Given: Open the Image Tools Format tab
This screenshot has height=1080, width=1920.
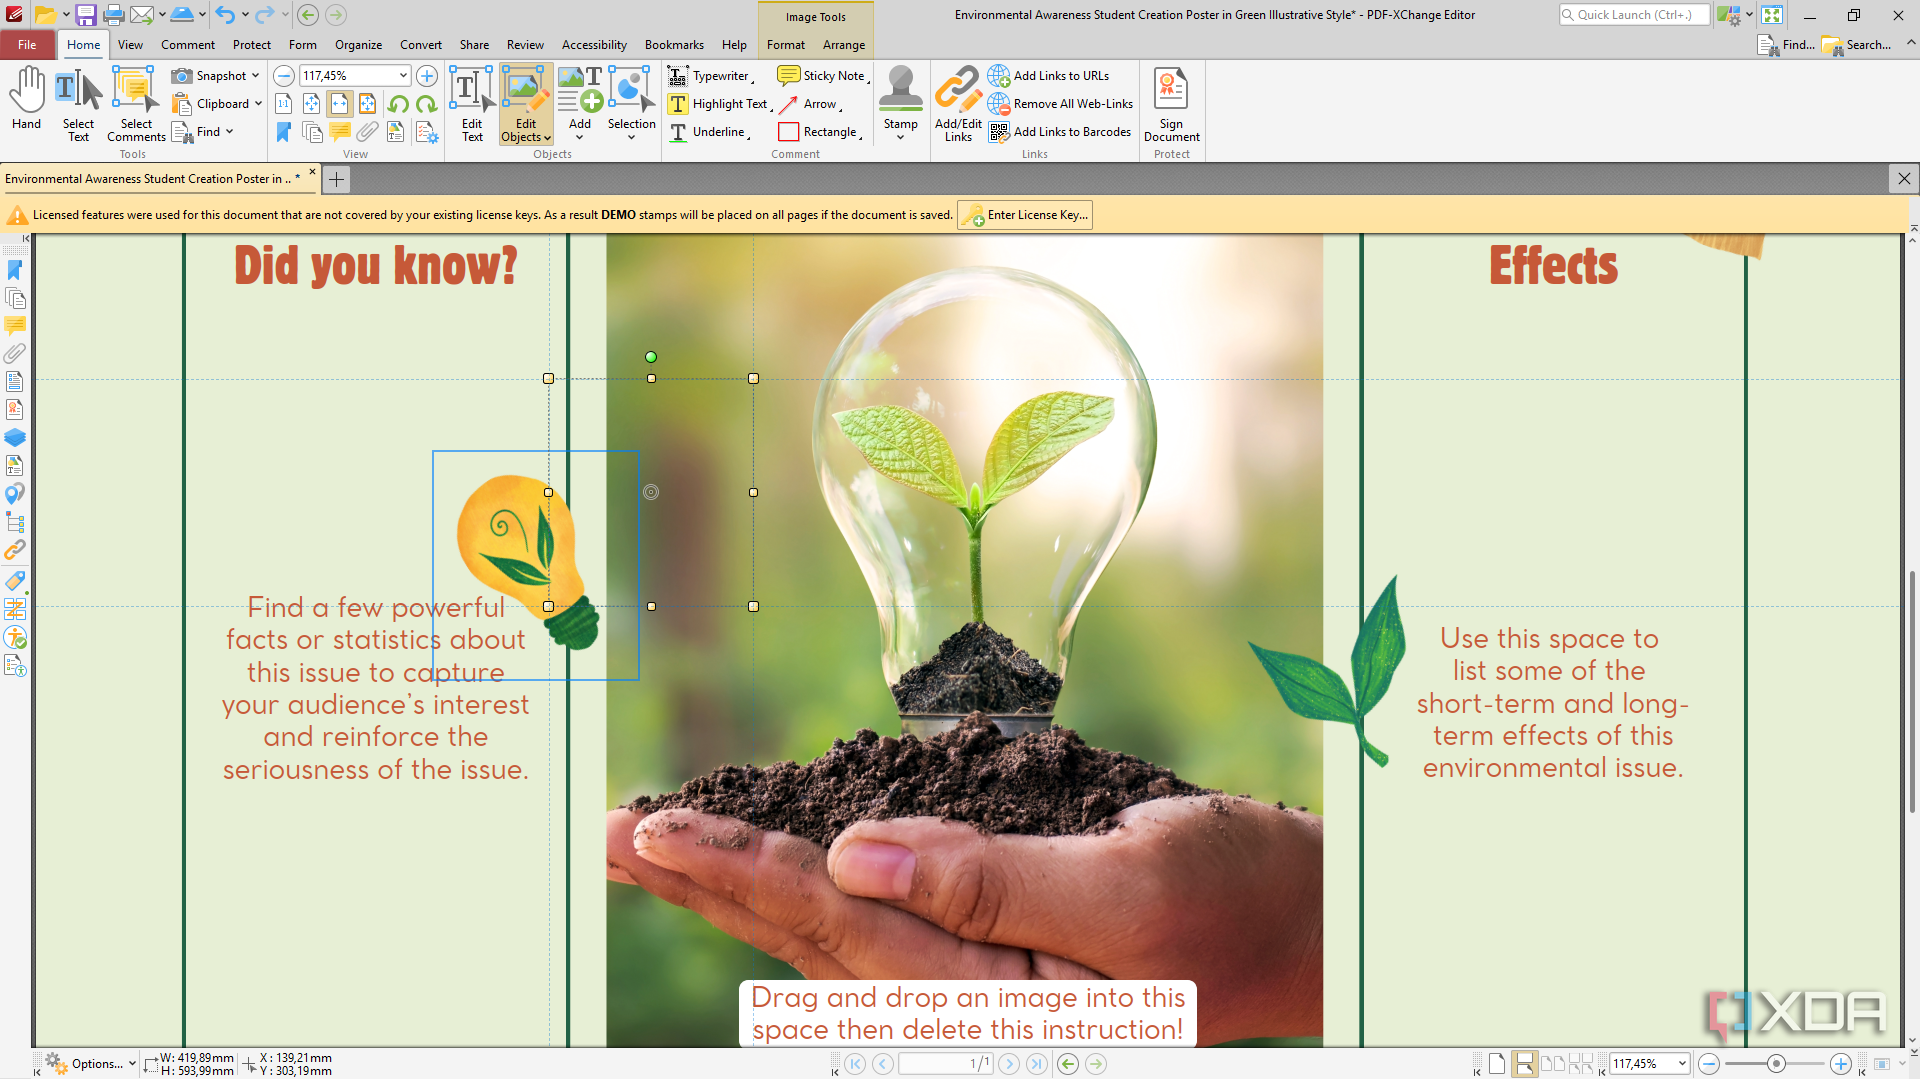Looking at the screenshot, I should pyautogui.click(x=786, y=45).
